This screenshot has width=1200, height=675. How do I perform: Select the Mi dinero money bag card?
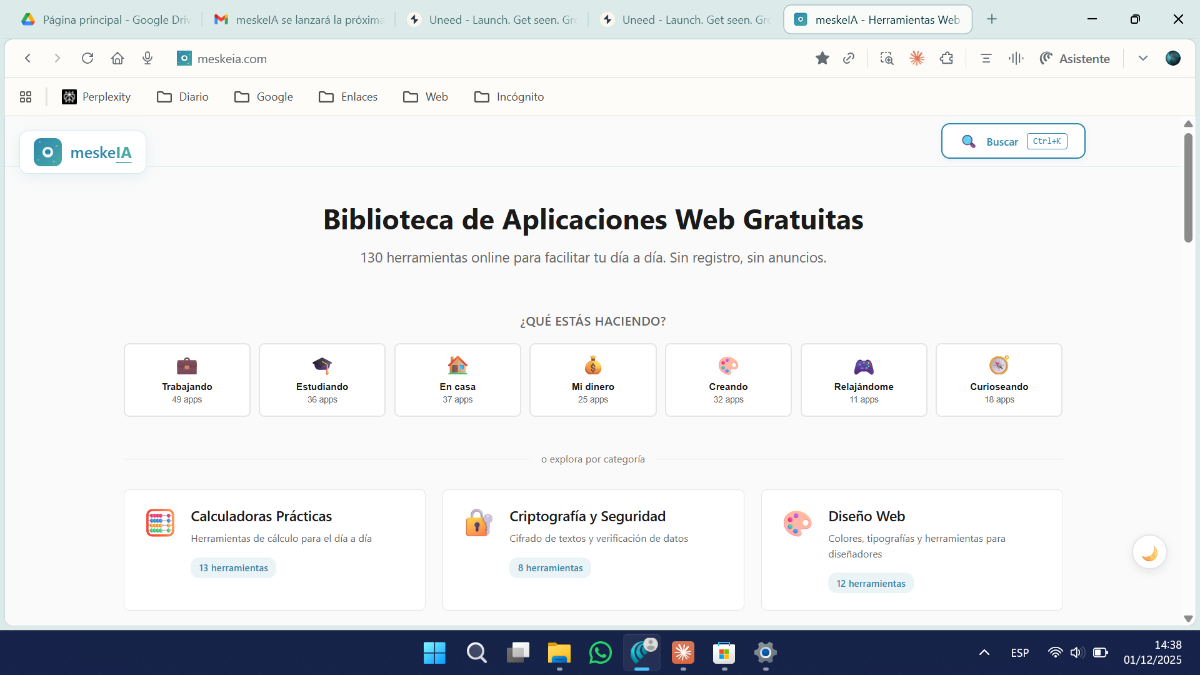[593, 380]
